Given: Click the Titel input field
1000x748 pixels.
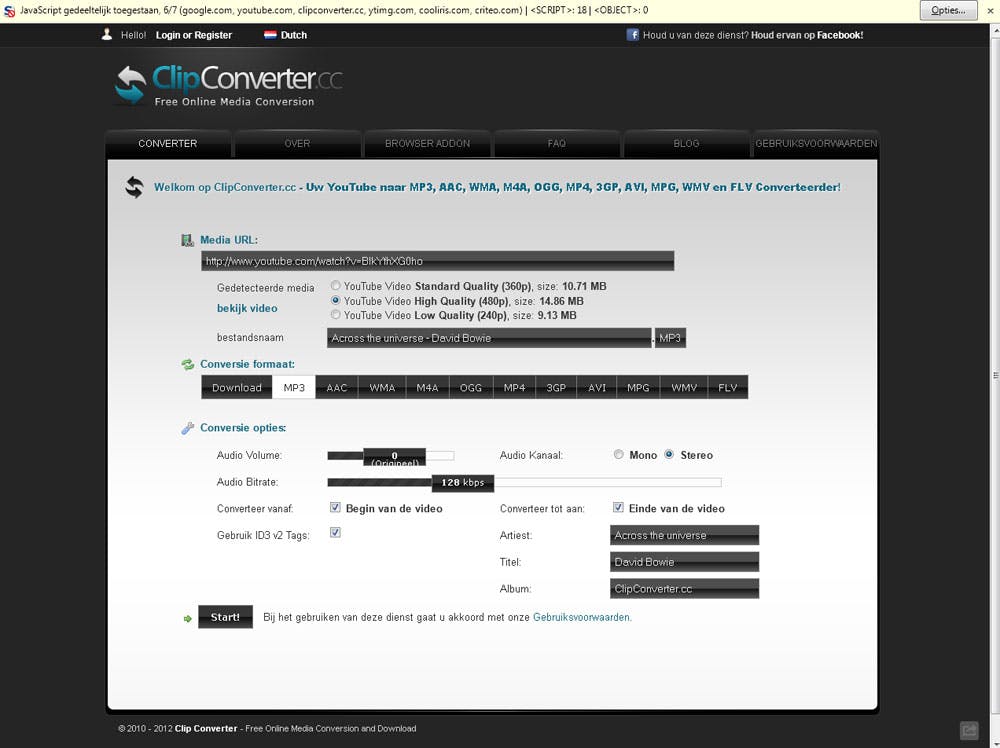Looking at the screenshot, I should (x=684, y=562).
